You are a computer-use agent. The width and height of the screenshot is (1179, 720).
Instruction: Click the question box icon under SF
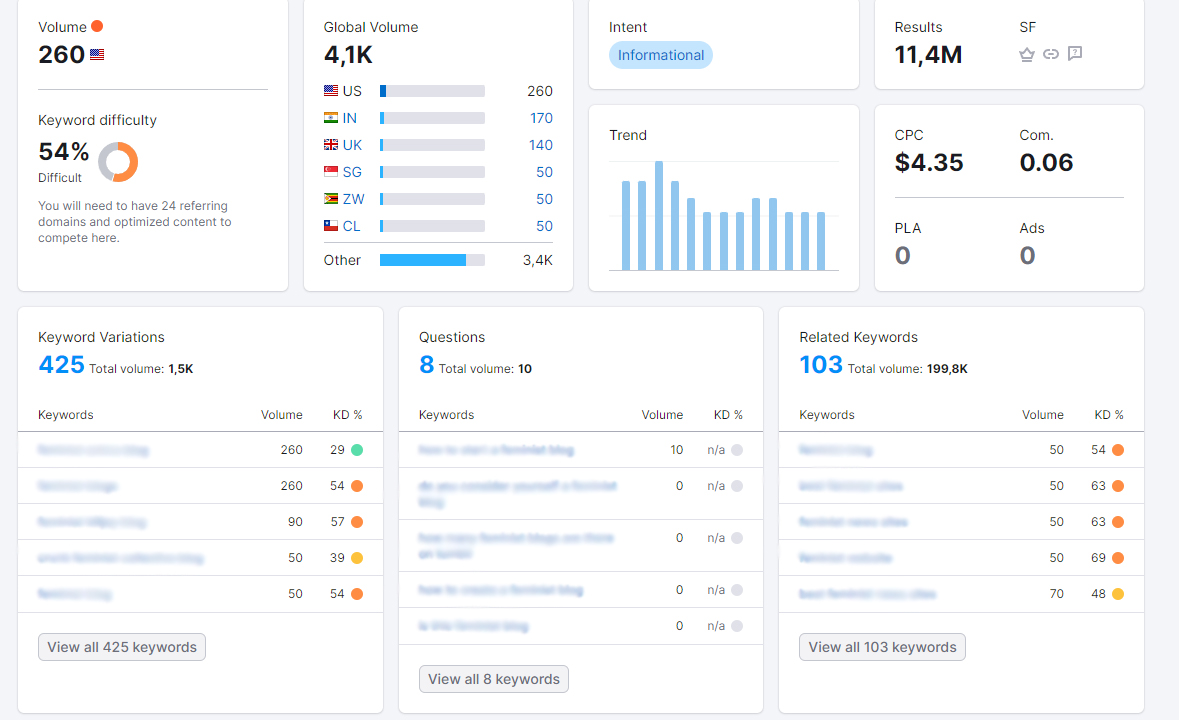1075,53
